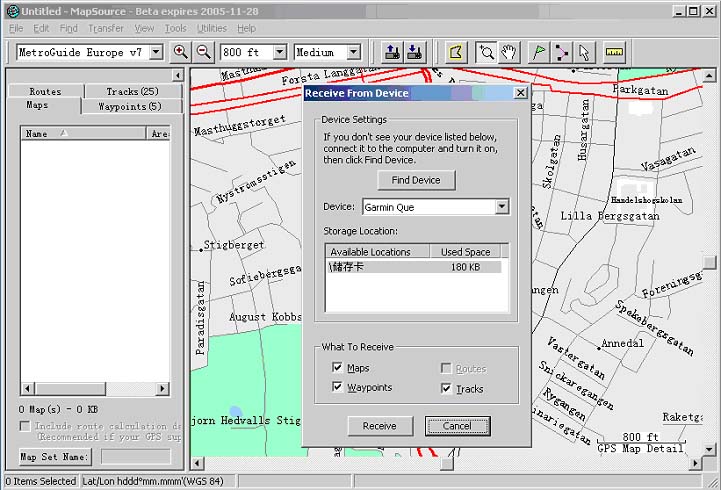721x490 pixels.
Task: Click the Cancel button
Action: (458, 426)
